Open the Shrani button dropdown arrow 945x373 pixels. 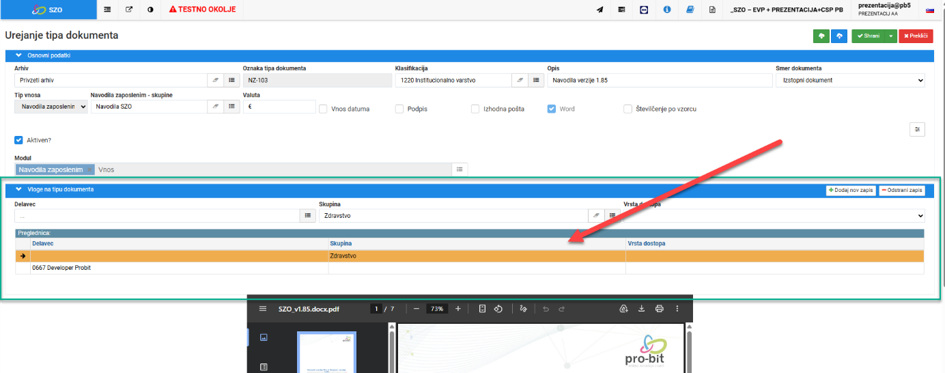tap(891, 36)
